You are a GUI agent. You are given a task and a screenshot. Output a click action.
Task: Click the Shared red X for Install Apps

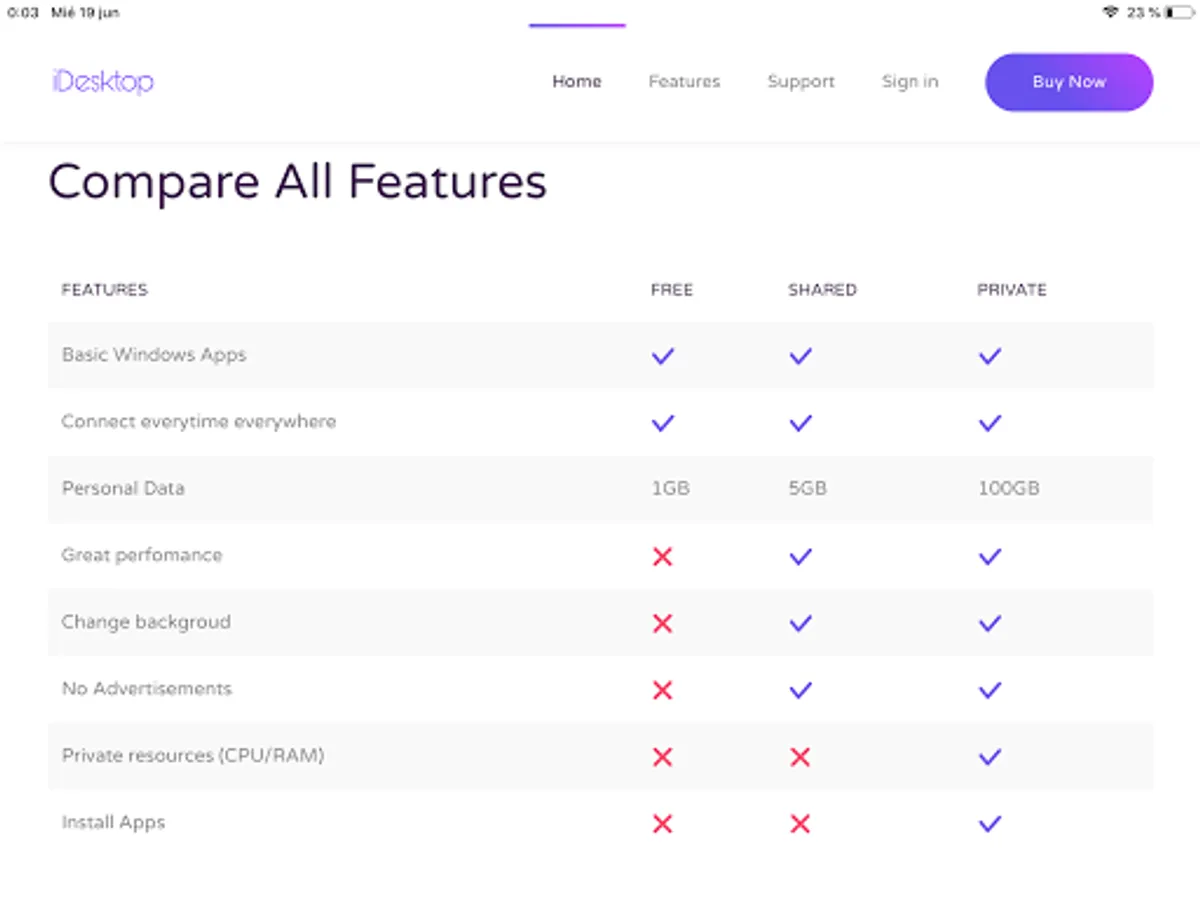(800, 824)
